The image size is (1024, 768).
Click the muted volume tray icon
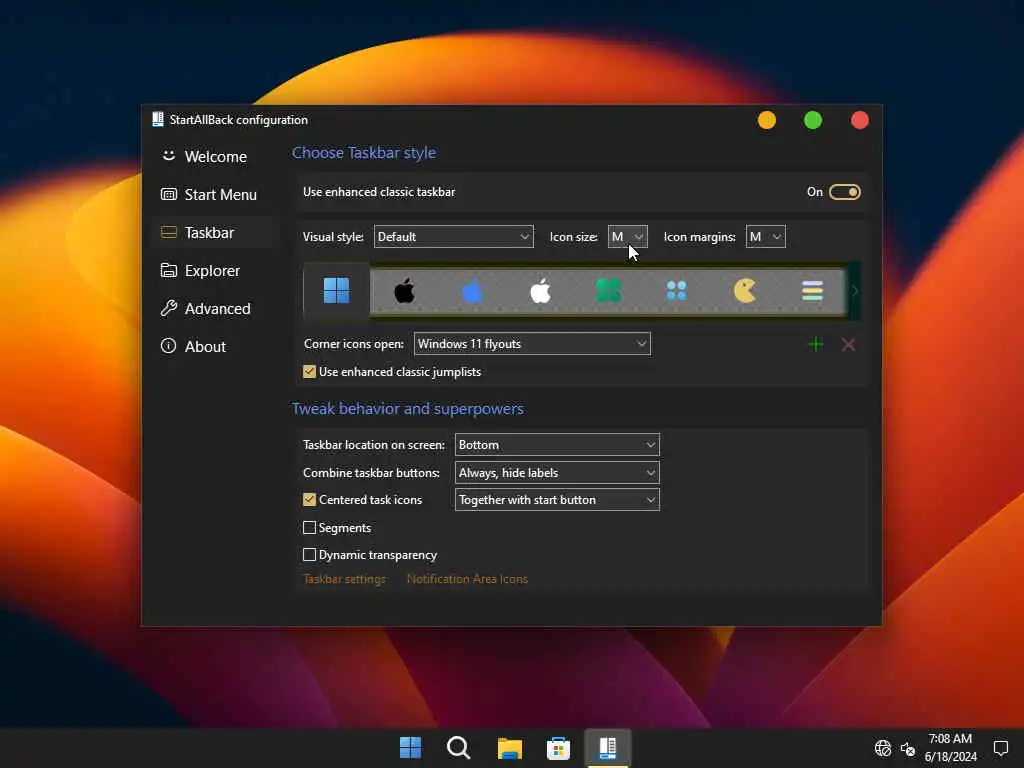908,748
